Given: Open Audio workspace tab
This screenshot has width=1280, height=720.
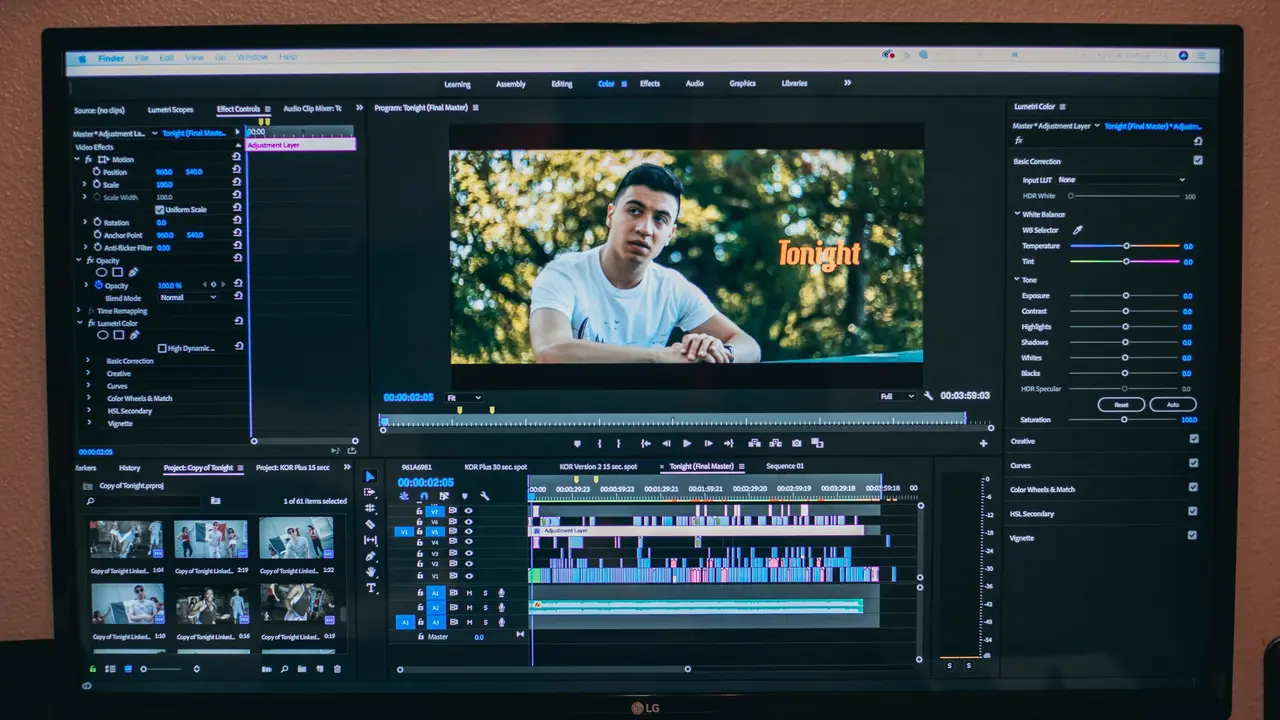Looking at the screenshot, I should 694,84.
